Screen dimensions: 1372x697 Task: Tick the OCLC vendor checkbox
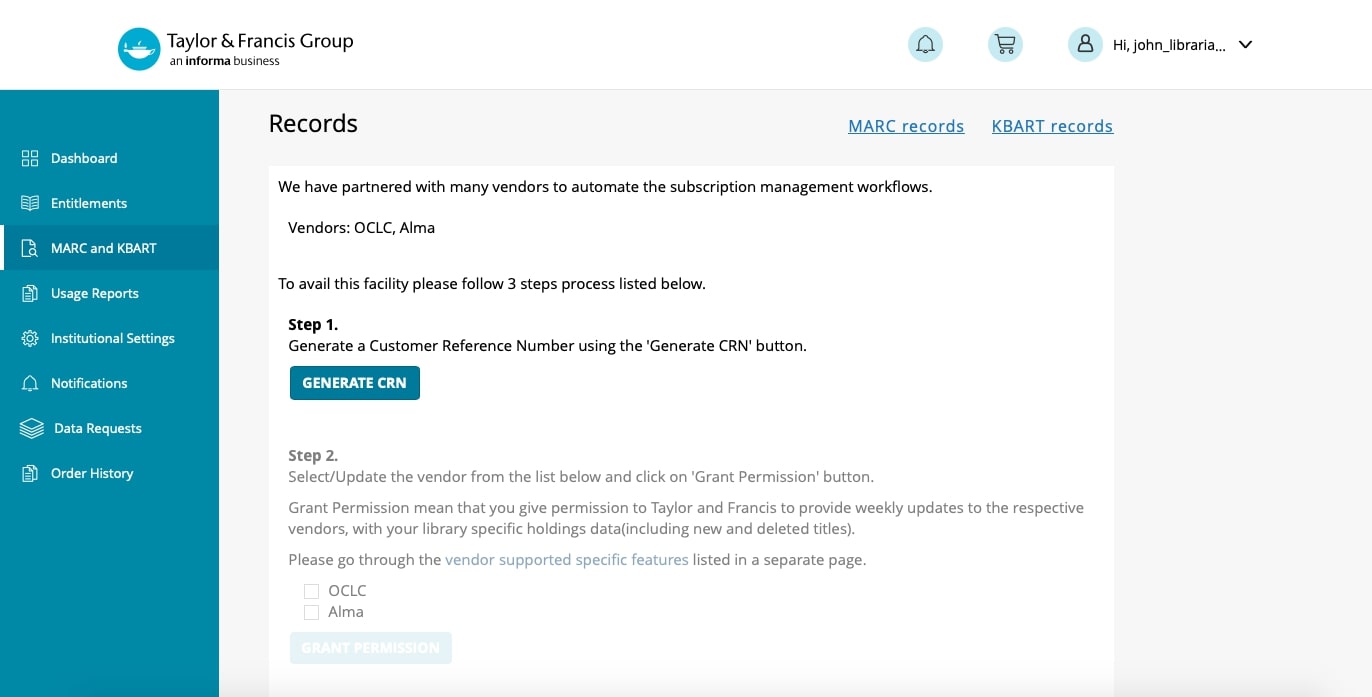311,591
